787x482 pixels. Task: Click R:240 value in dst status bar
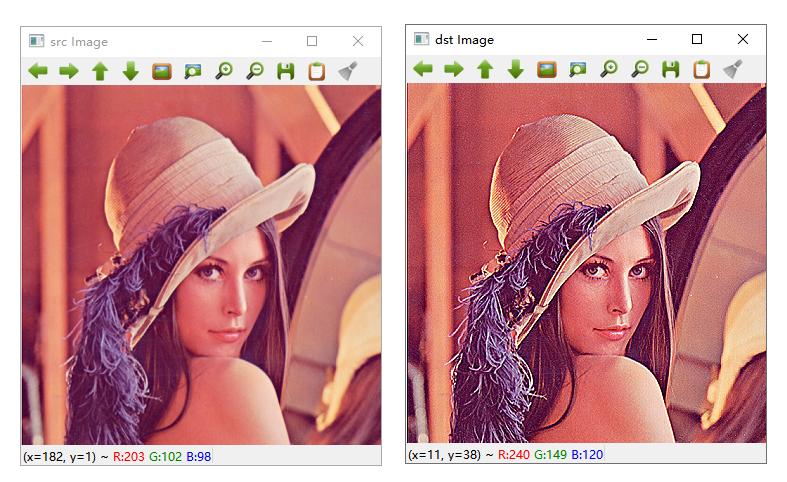click(x=514, y=455)
